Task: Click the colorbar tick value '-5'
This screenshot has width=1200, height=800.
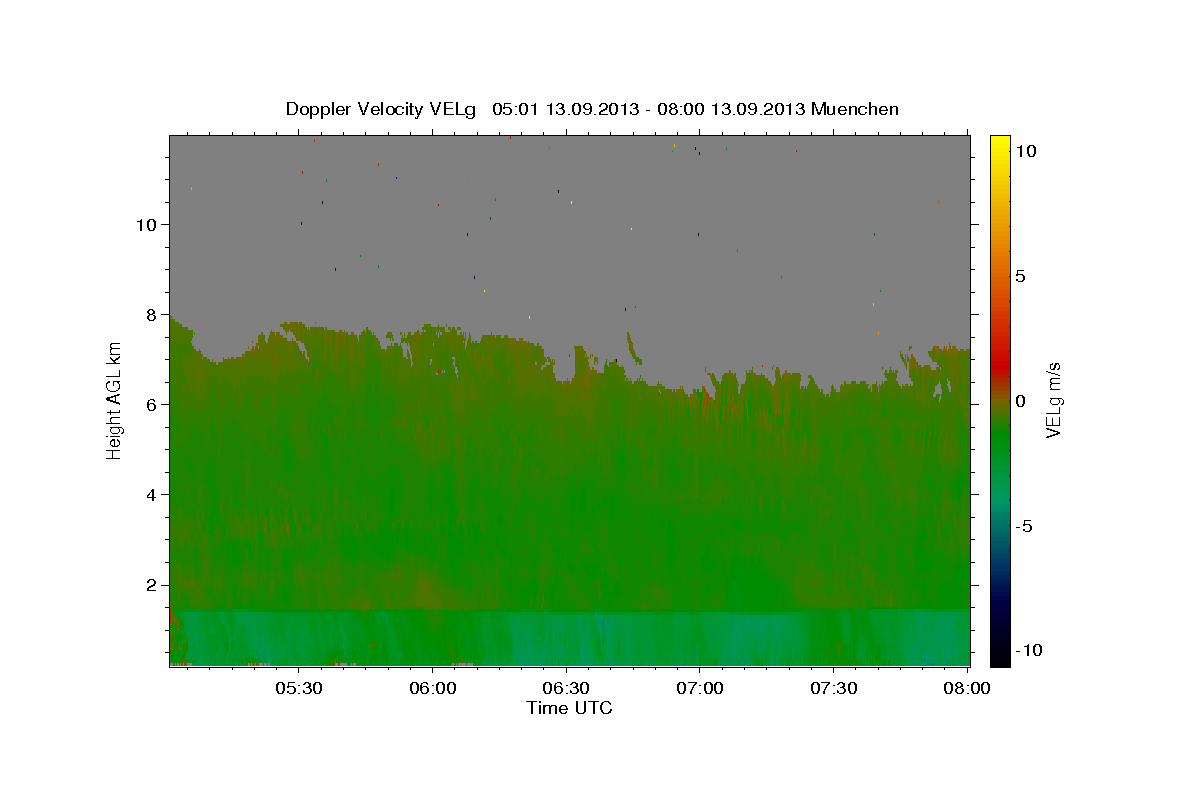Action: (1024, 526)
